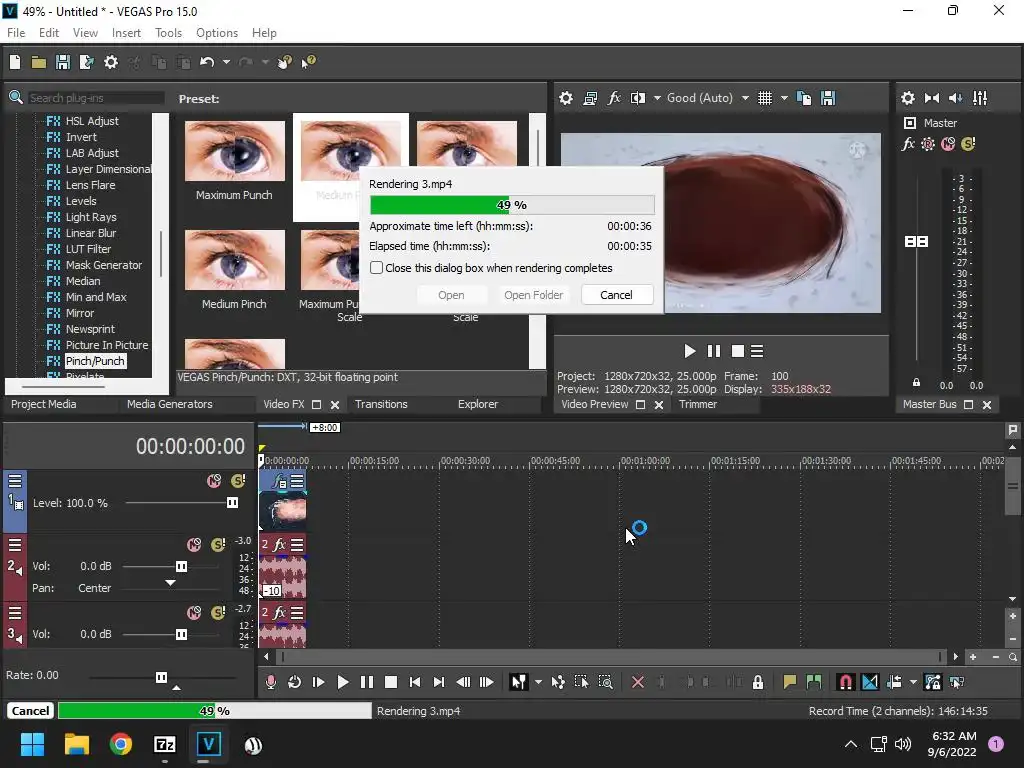Solo the Master bus

(x=968, y=144)
